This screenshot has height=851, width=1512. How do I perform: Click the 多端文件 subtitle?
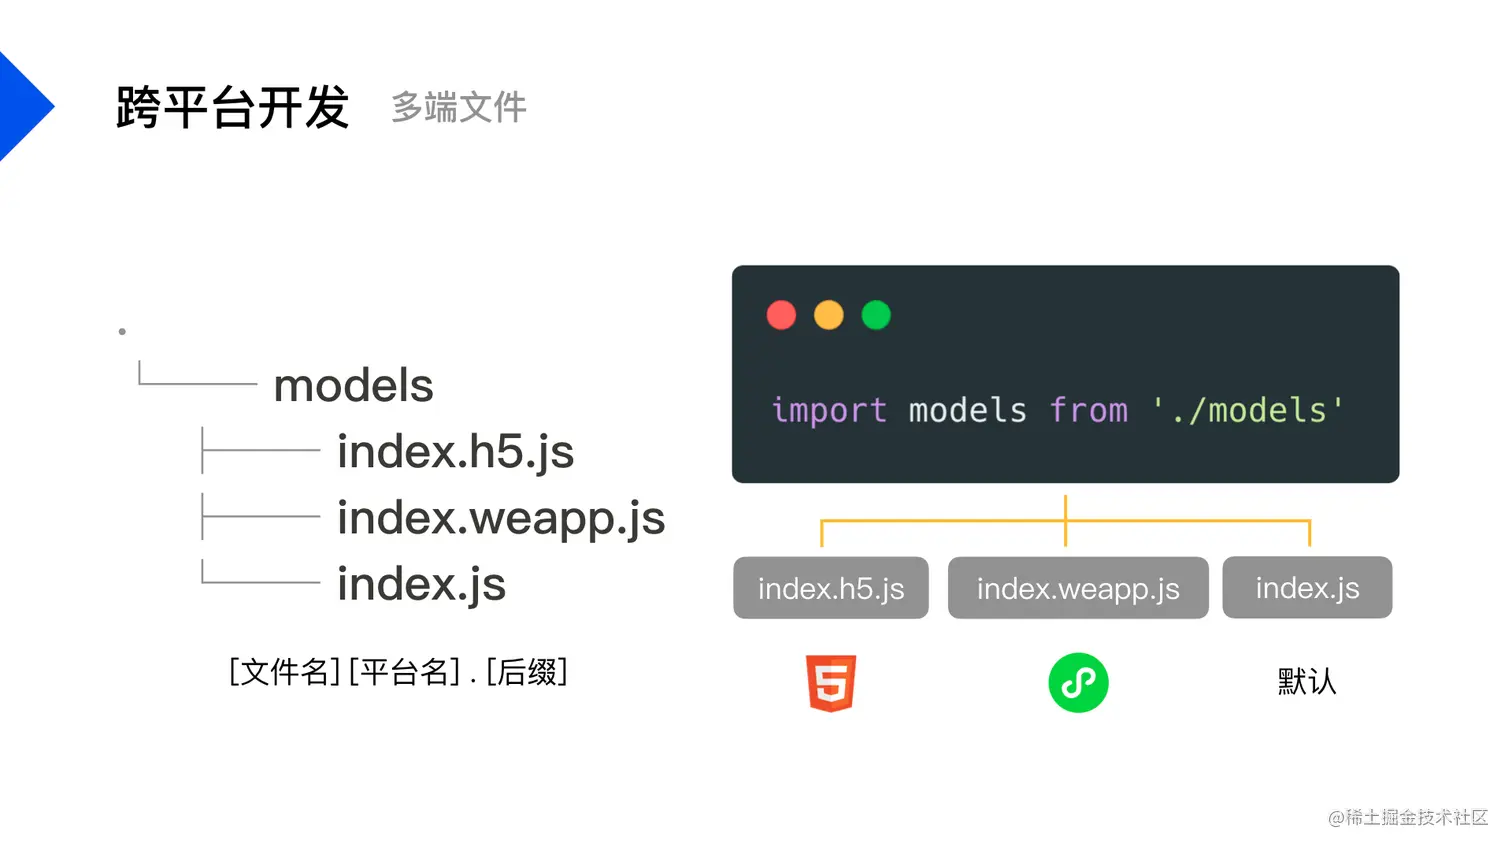tap(459, 107)
